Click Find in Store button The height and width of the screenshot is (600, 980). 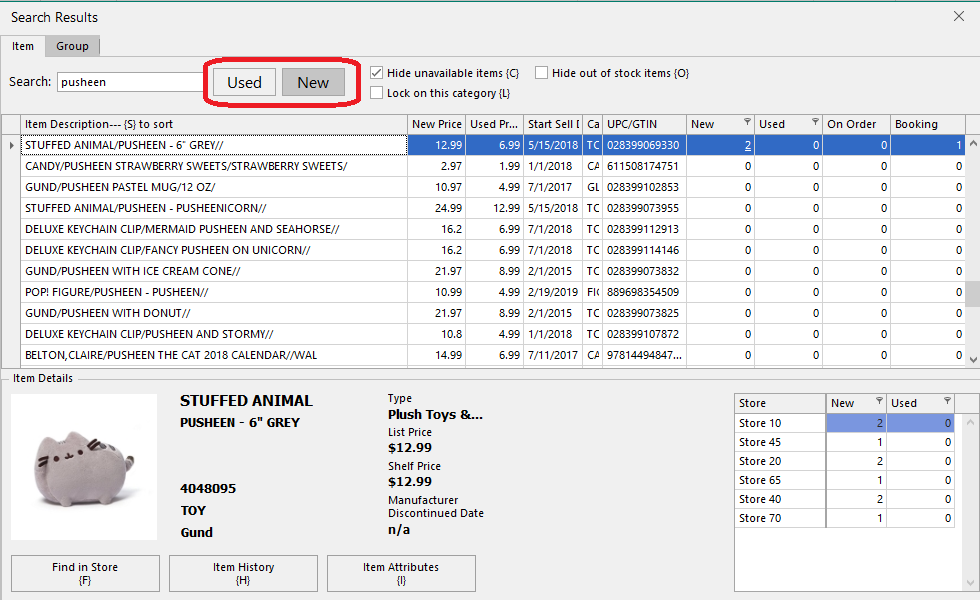click(x=85, y=573)
